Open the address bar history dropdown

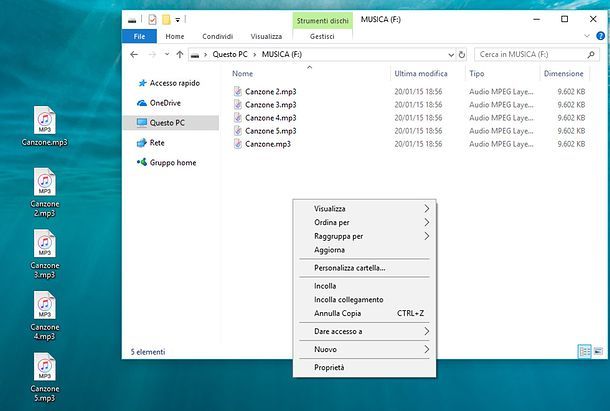tap(451, 55)
